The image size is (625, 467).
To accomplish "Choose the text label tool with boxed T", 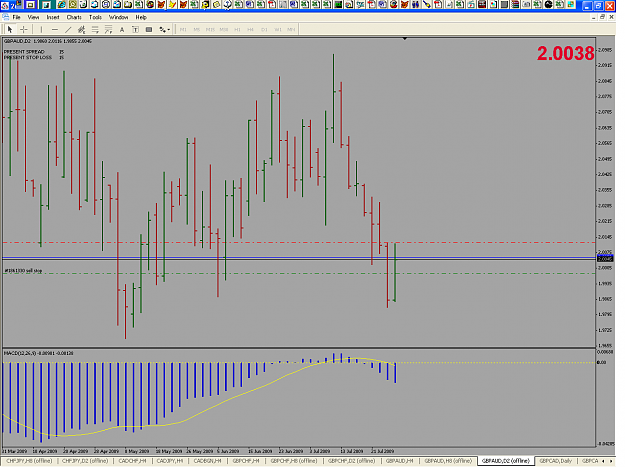I will [136, 29].
